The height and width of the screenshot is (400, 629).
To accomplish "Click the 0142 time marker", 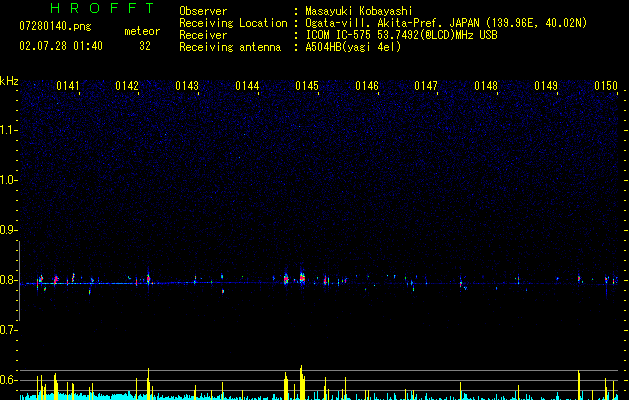I will pos(127,86).
